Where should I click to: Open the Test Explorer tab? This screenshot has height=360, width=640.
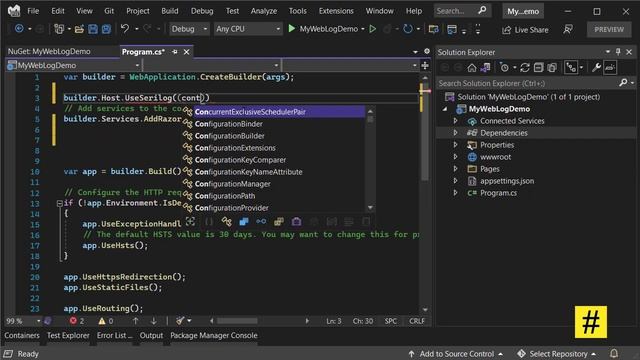point(68,336)
